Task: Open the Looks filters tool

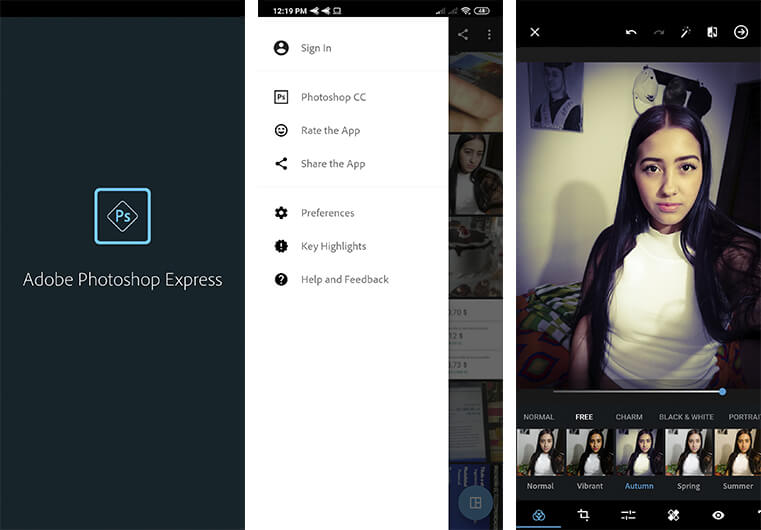Action: [x=539, y=515]
